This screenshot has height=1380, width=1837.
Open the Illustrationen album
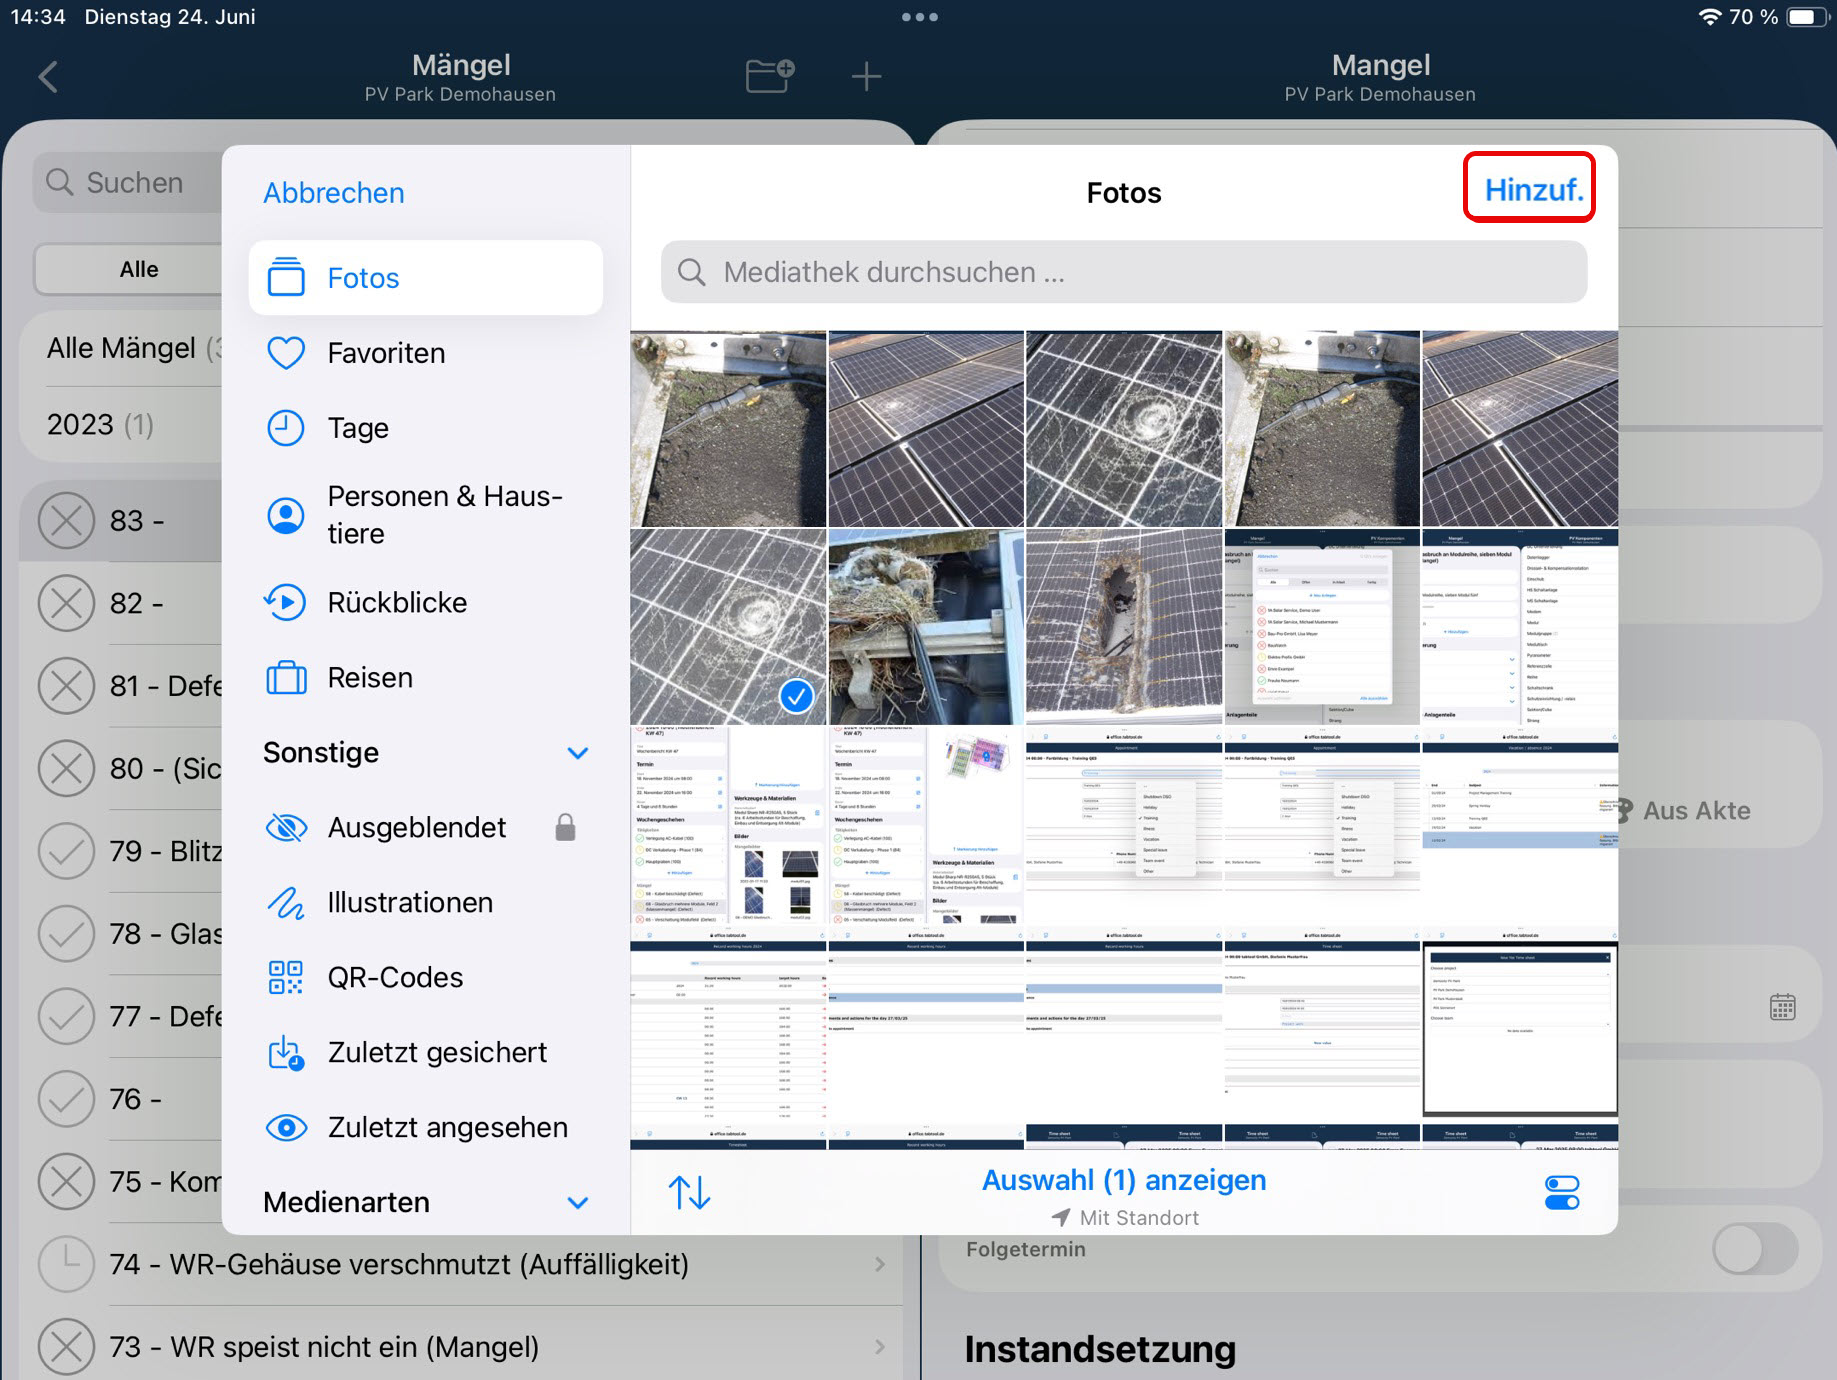click(x=426, y=902)
